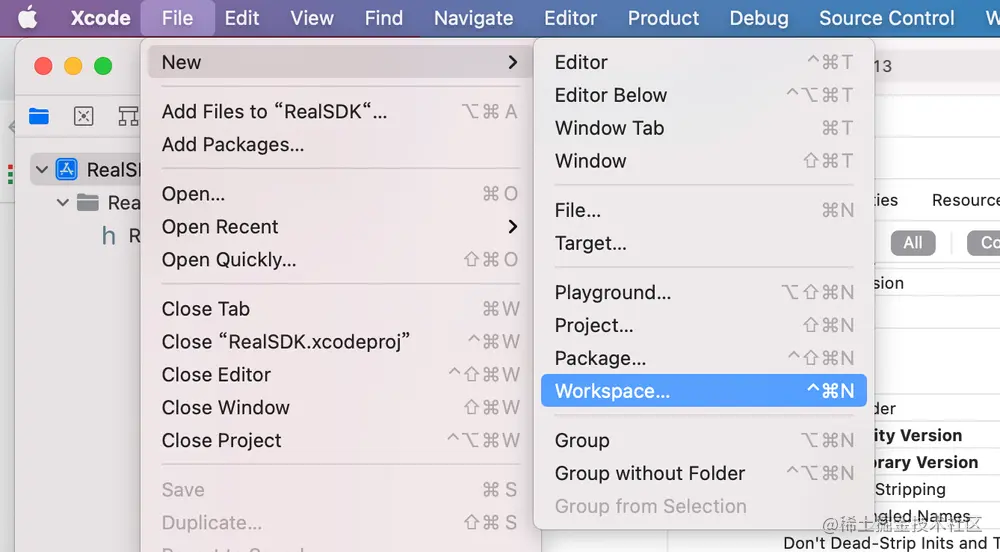Open the Editor menu in menu bar
Screen dimensions: 1000x552
pos(570,18)
